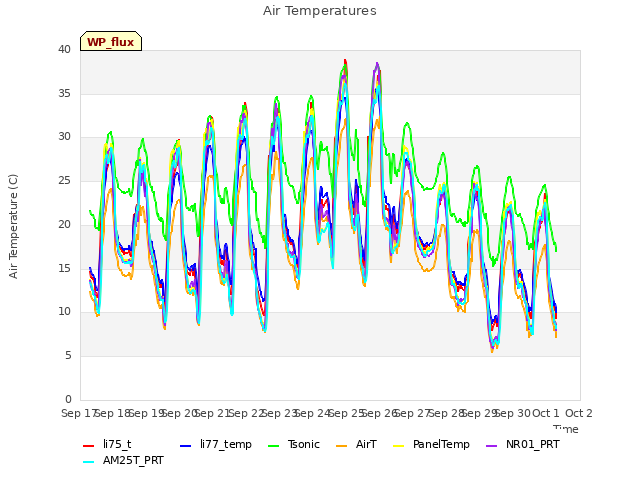
Task: Click the 35 y-axis tick label
Action: click(x=64, y=93)
